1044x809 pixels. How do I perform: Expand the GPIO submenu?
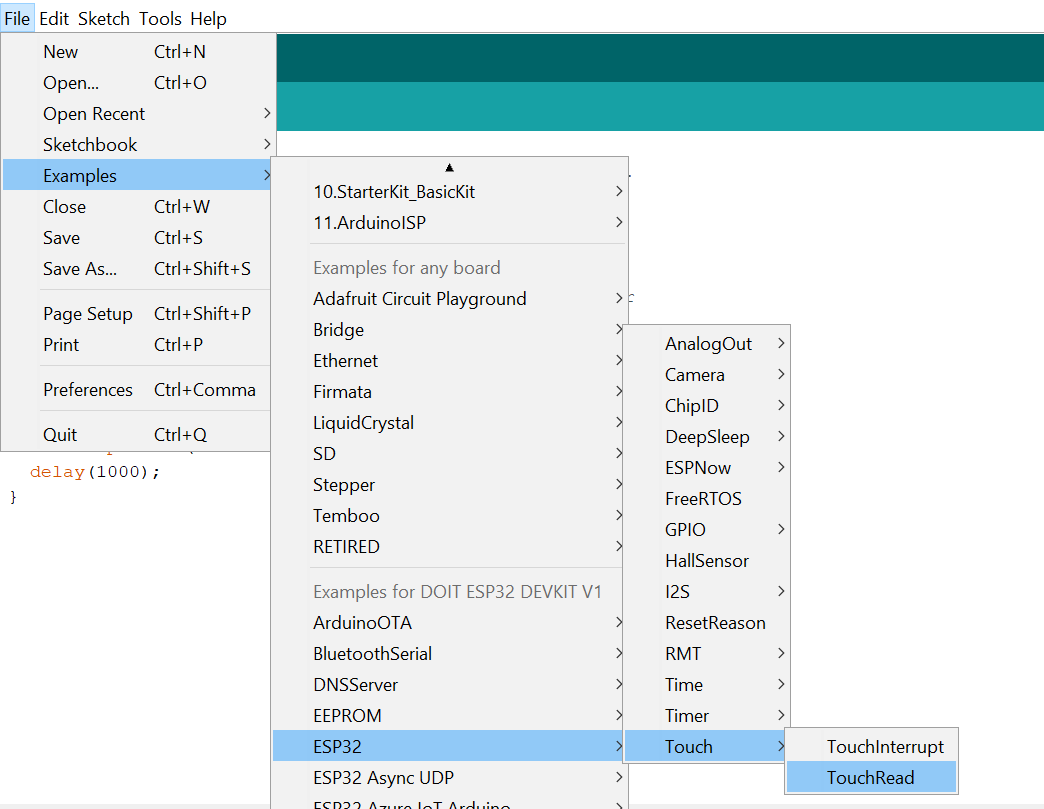click(x=706, y=529)
